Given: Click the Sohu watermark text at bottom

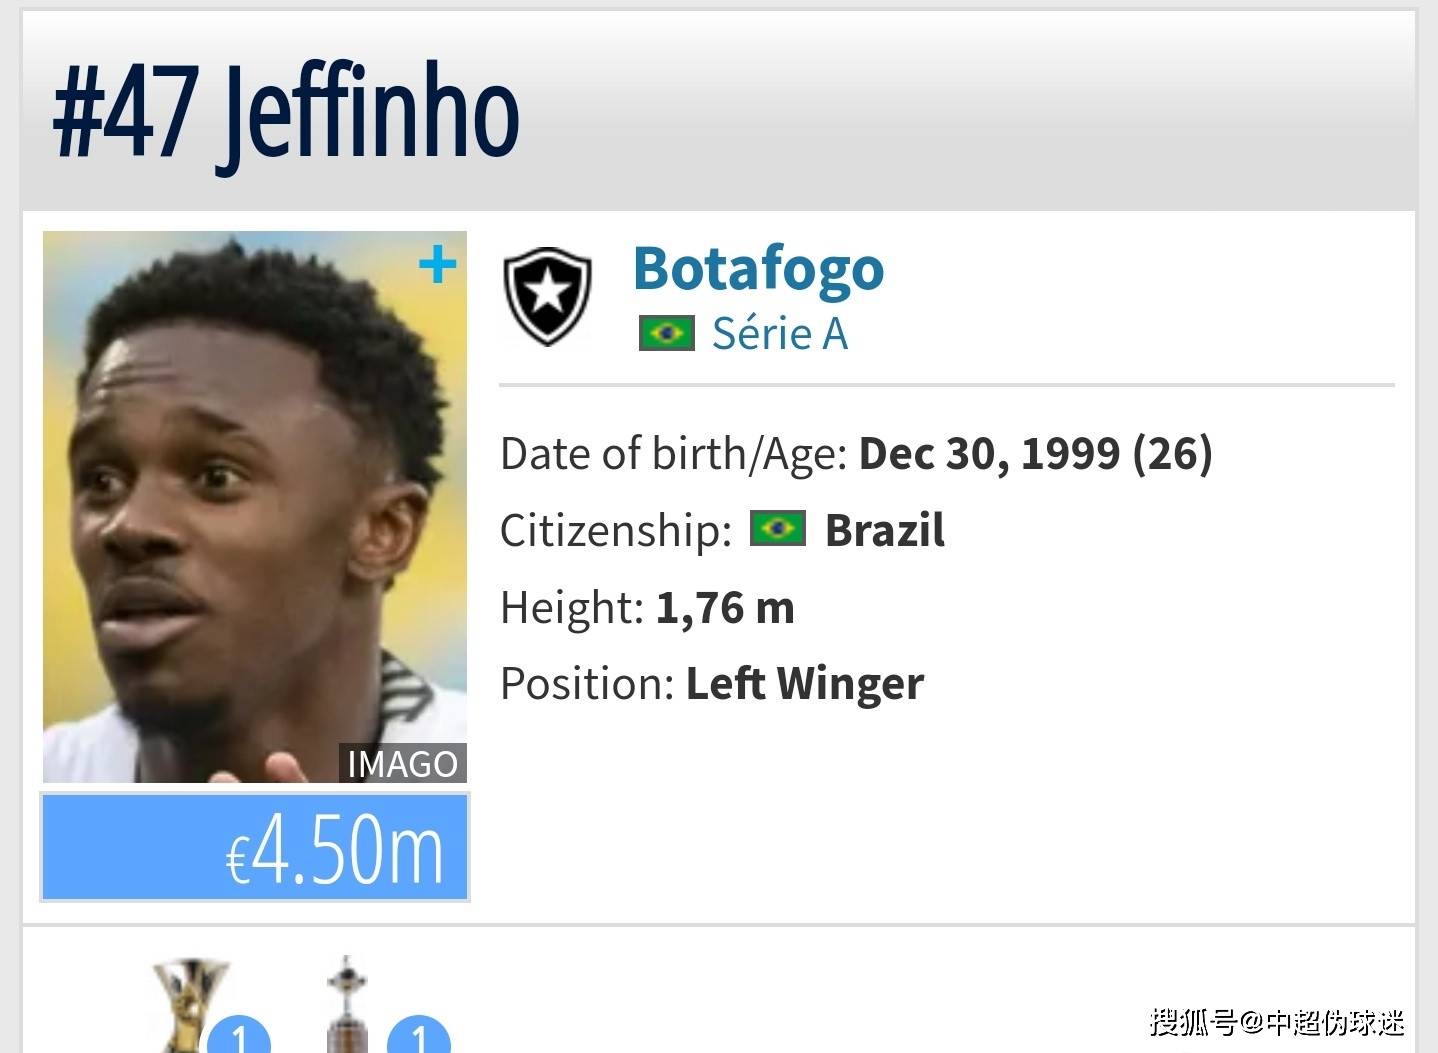Looking at the screenshot, I should pos(1278,1022).
